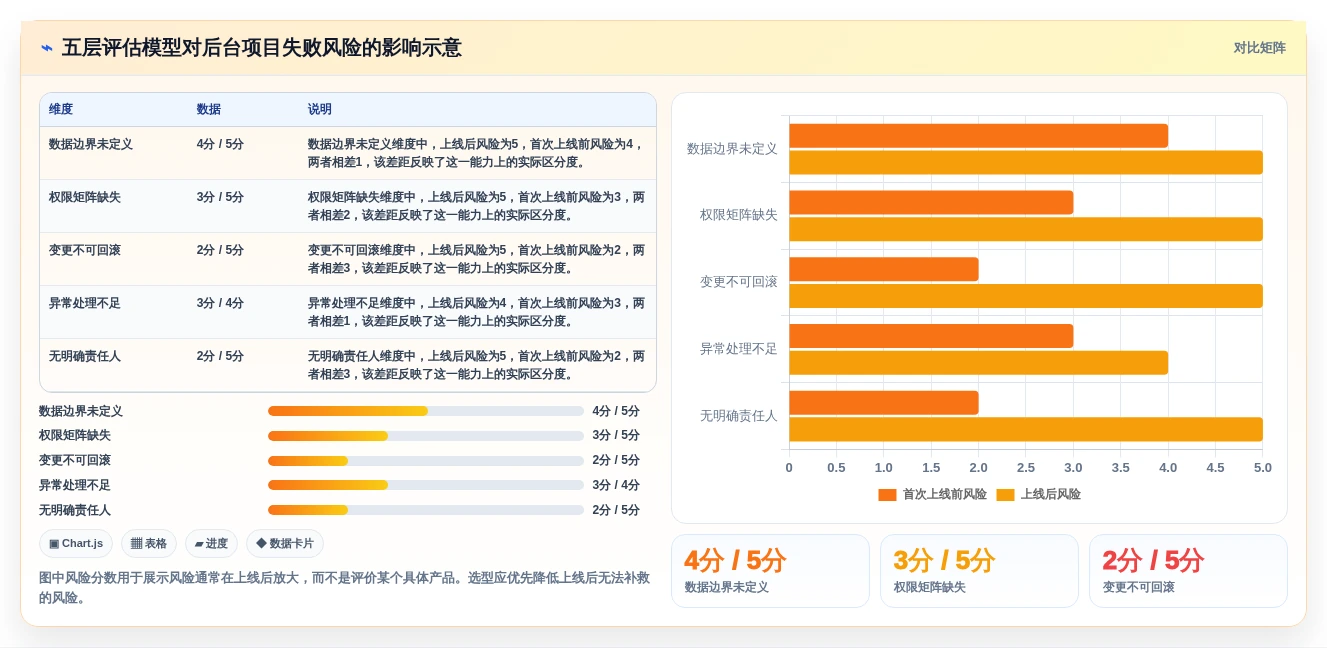
Task: Select the 数据卡片 tag chip
Action: tap(285, 544)
